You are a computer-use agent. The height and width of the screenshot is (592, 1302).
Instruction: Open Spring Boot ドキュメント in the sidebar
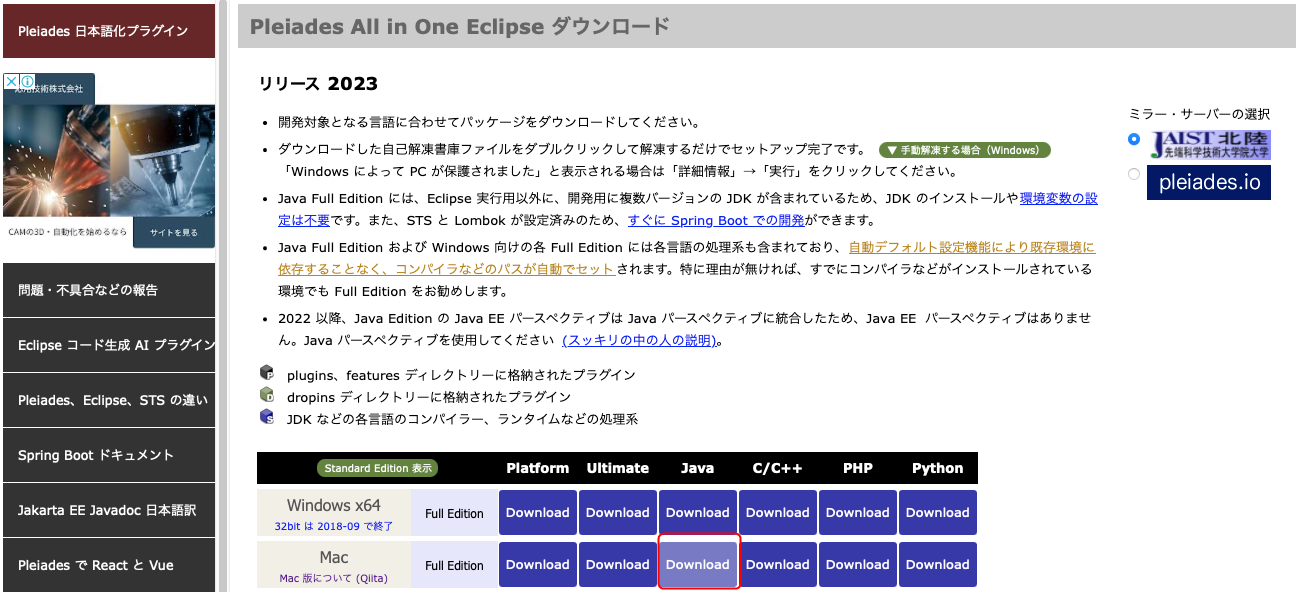point(108,455)
